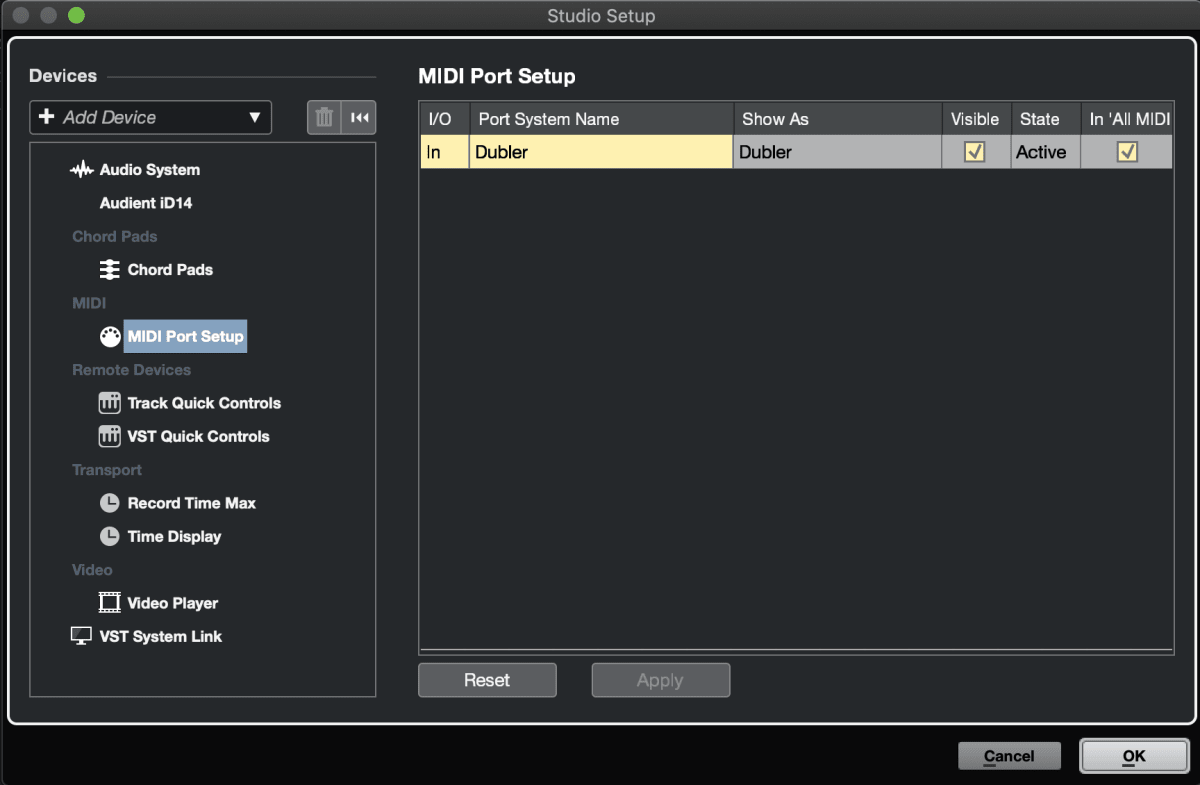
Task: Click the Record Time Max clock icon
Action: (110, 503)
